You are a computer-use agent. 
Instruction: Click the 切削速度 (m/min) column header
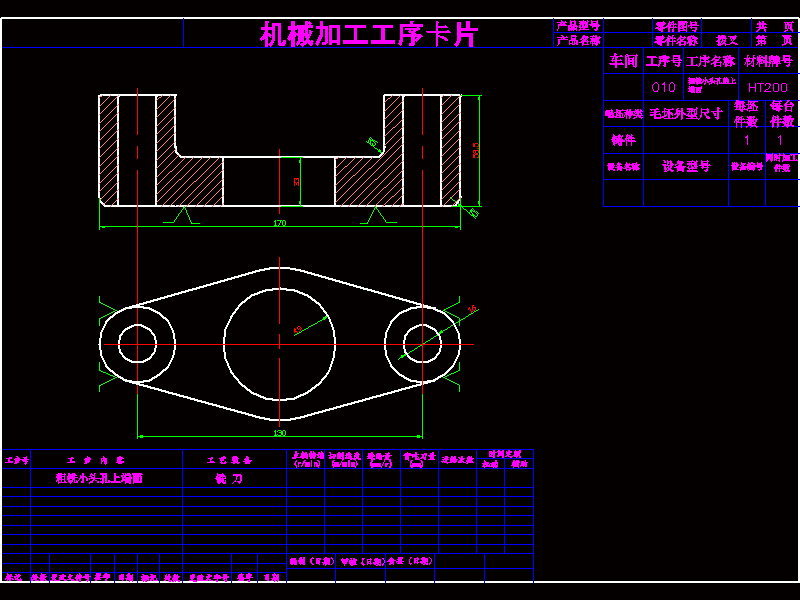coord(344,459)
